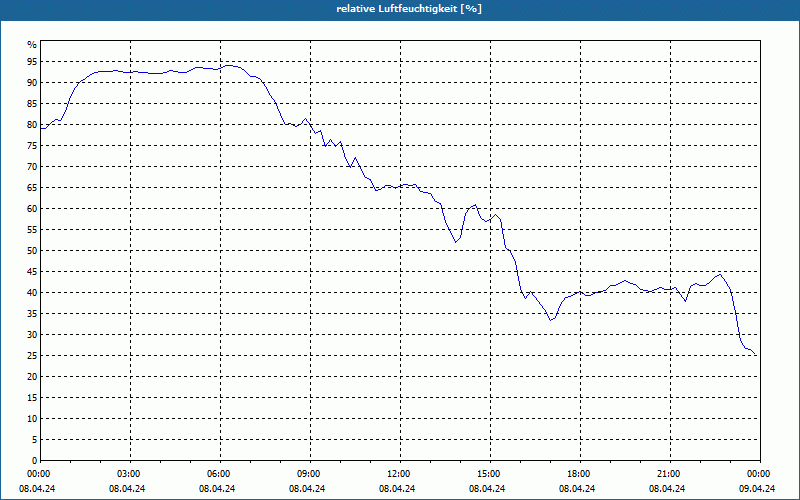The width and height of the screenshot is (800, 500).
Task: Select the 30 y-axis value label
Action: coord(32,335)
